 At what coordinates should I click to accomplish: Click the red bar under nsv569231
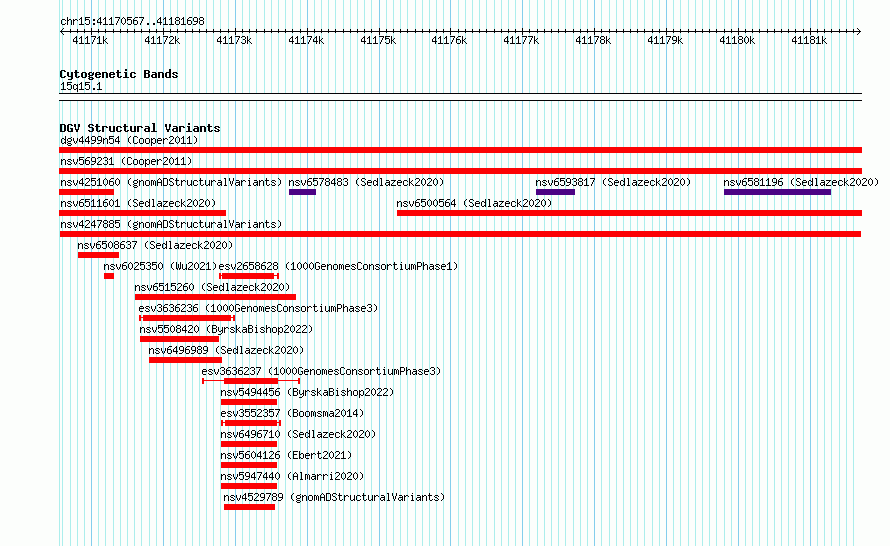click(x=460, y=171)
